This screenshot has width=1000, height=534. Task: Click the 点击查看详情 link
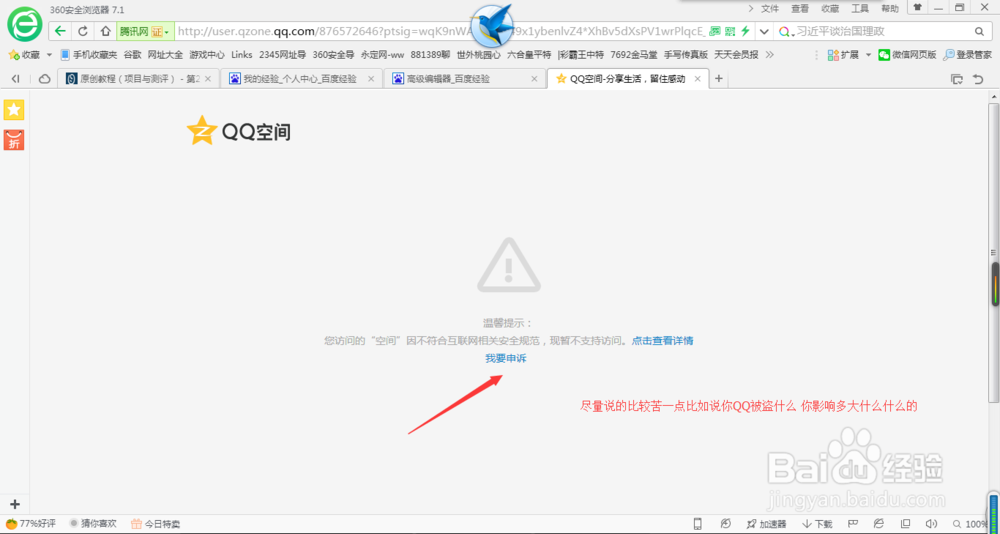pos(663,341)
